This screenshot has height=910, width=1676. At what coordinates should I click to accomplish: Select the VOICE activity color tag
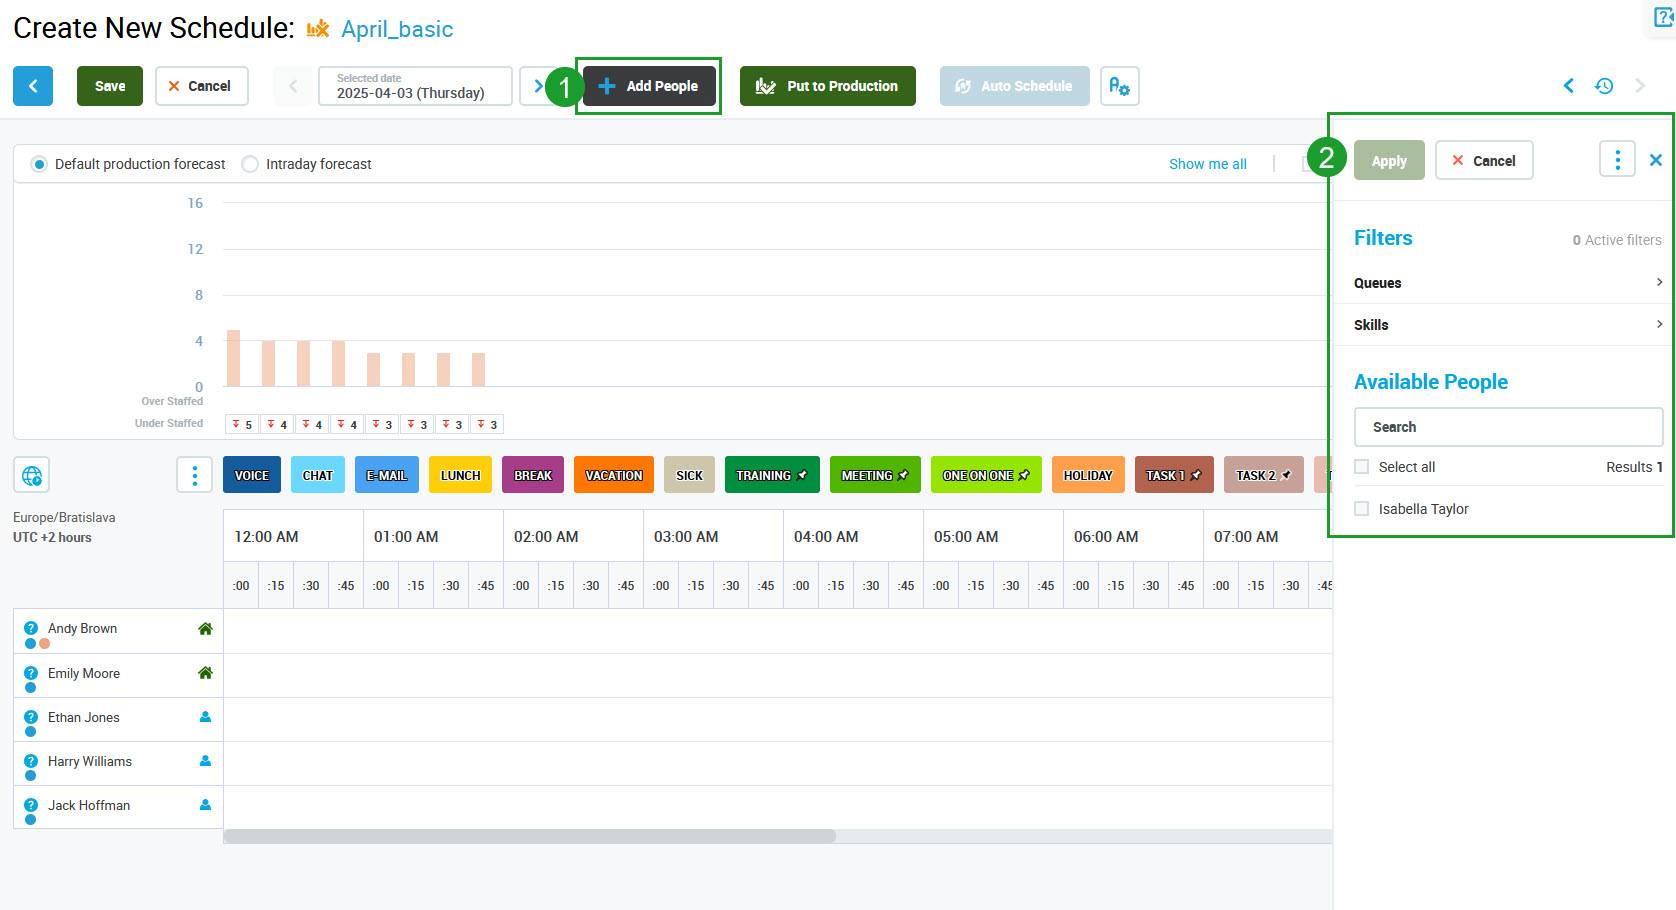click(x=252, y=475)
